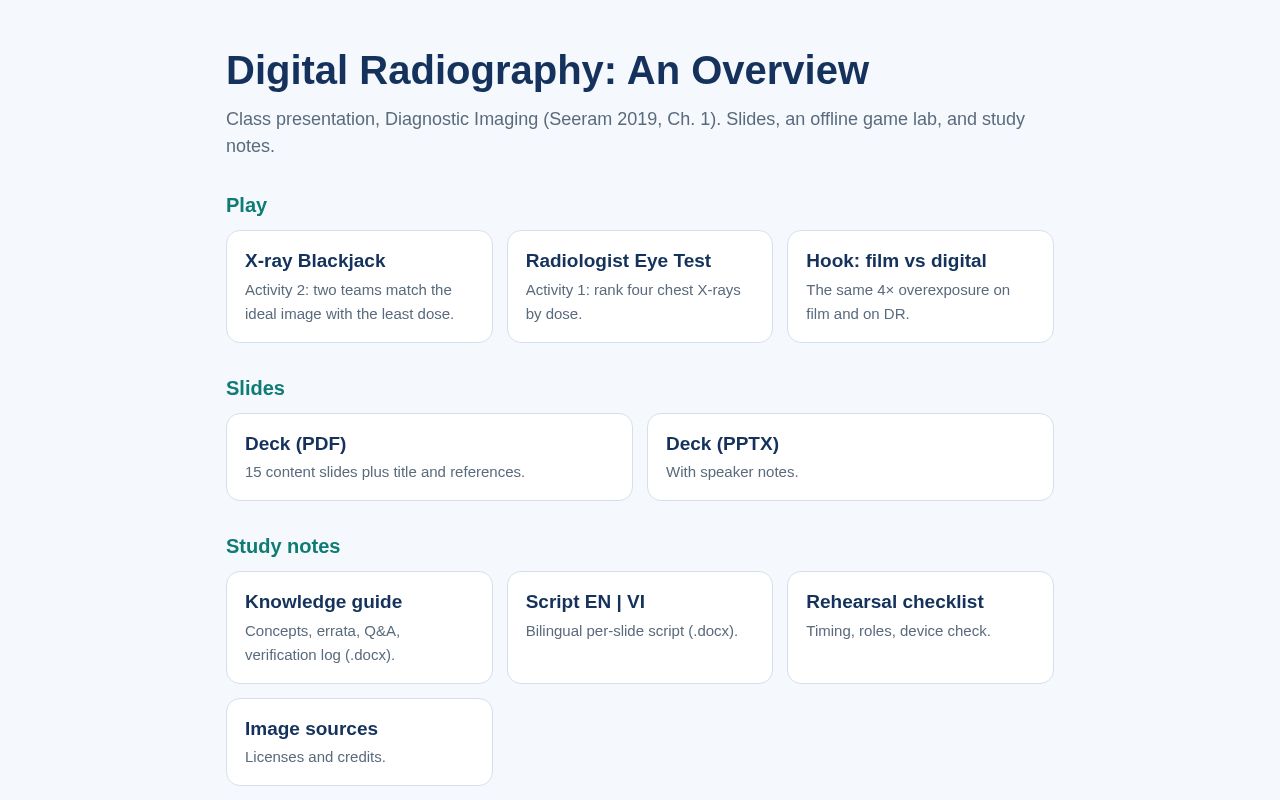The image size is (1280, 800).
Task: Open the Hook: film vs digital card
Action: click(x=920, y=287)
